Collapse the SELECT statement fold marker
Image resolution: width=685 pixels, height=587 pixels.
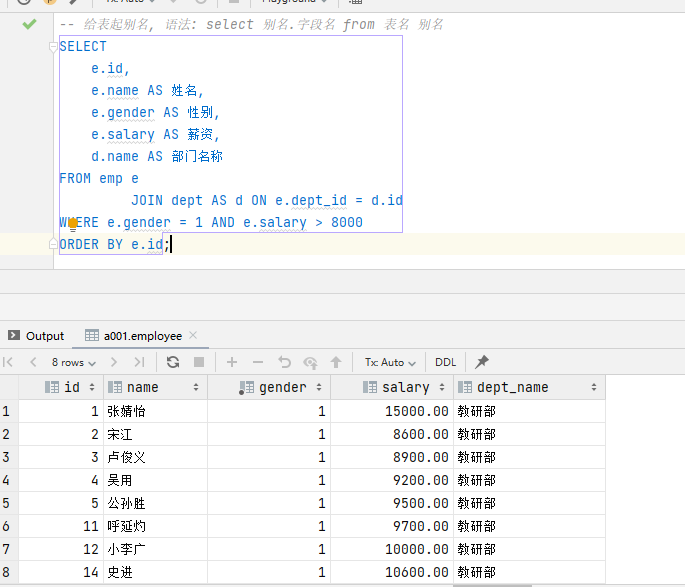[x=53, y=46]
